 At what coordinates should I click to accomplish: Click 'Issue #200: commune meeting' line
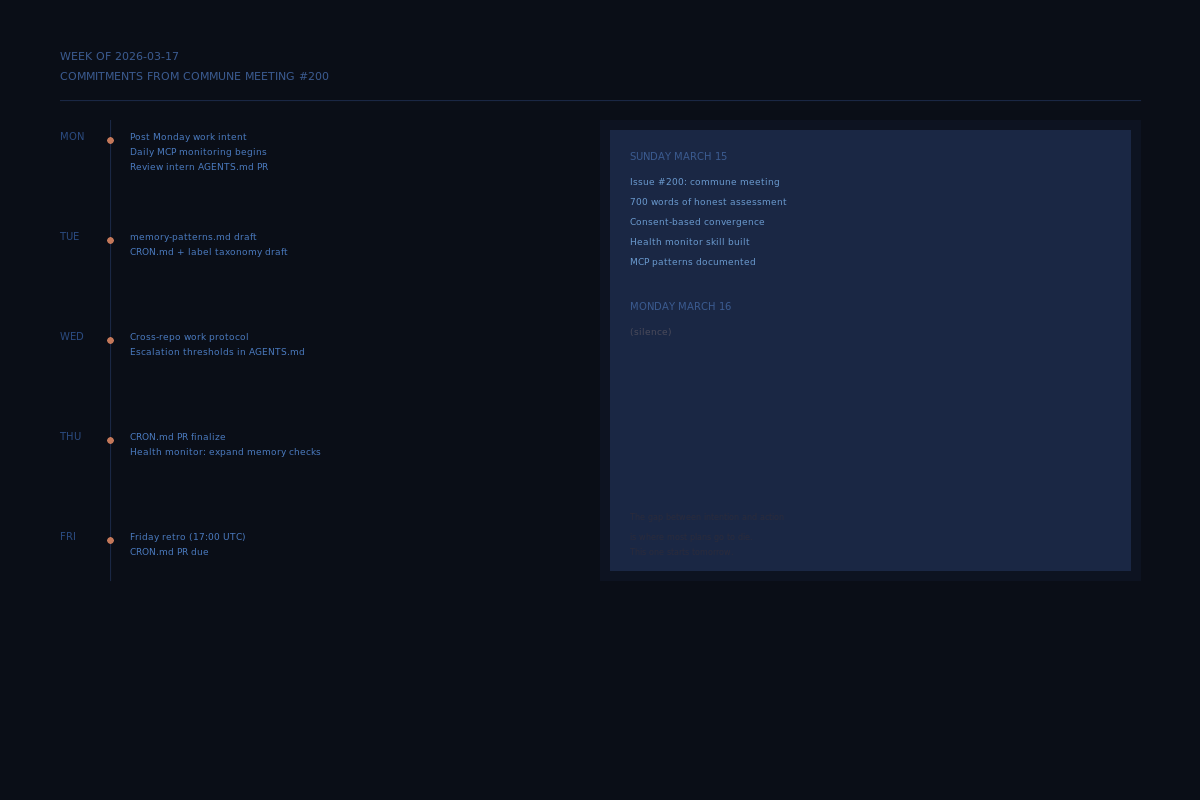point(704,182)
